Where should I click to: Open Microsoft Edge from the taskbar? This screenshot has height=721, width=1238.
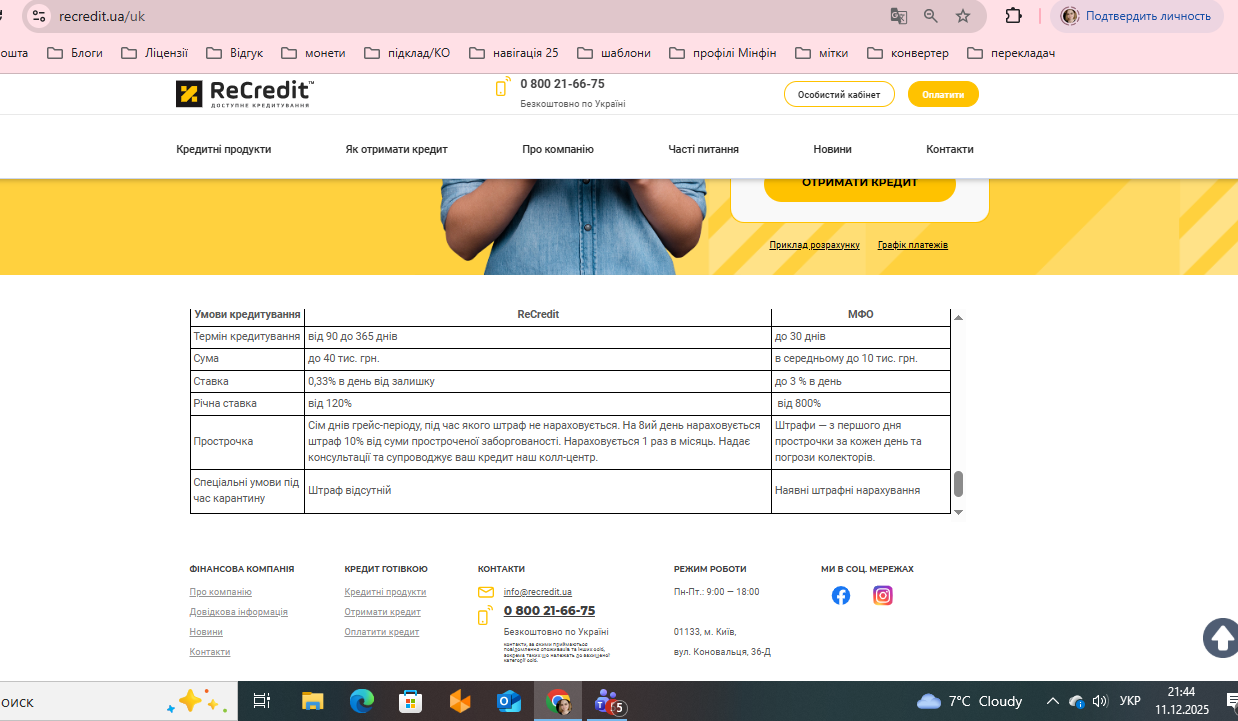(x=362, y=702)
